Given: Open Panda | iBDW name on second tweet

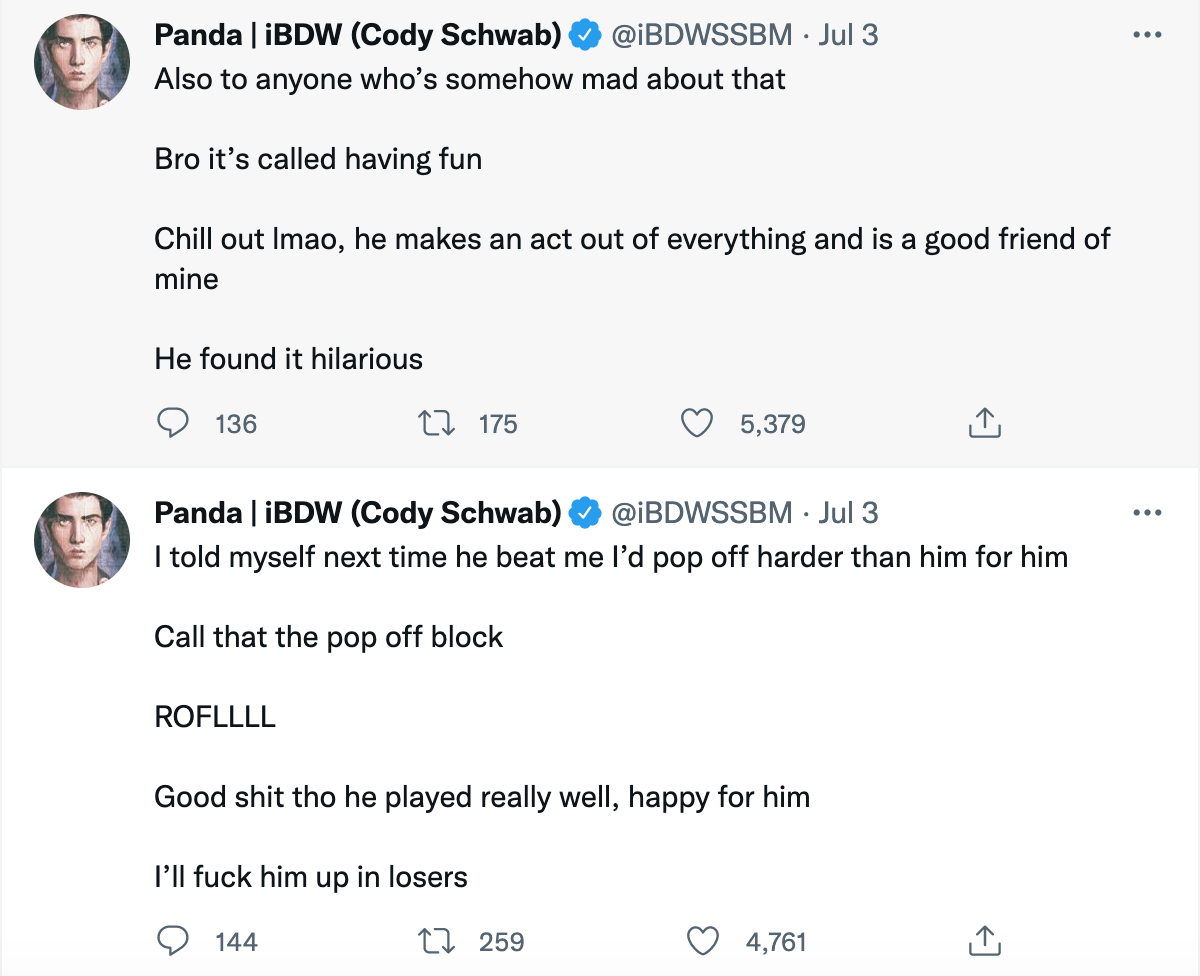Looking at the screenshot, I should pos(357,513).
